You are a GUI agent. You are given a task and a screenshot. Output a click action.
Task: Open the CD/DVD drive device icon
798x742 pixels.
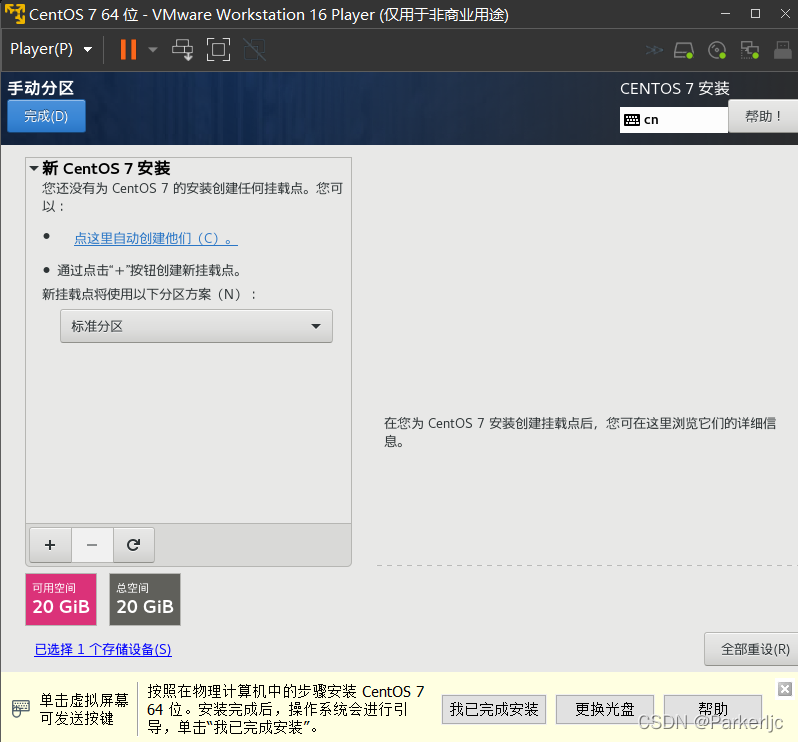click(x=717, y=50)
